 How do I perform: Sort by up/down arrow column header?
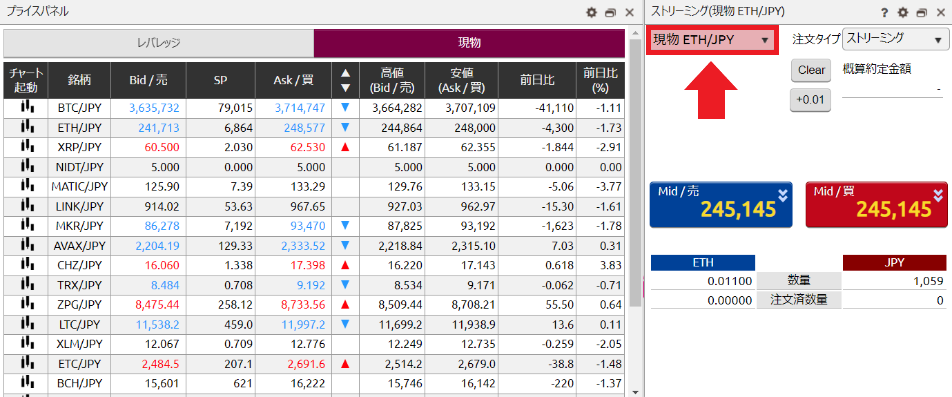[345, 81]
